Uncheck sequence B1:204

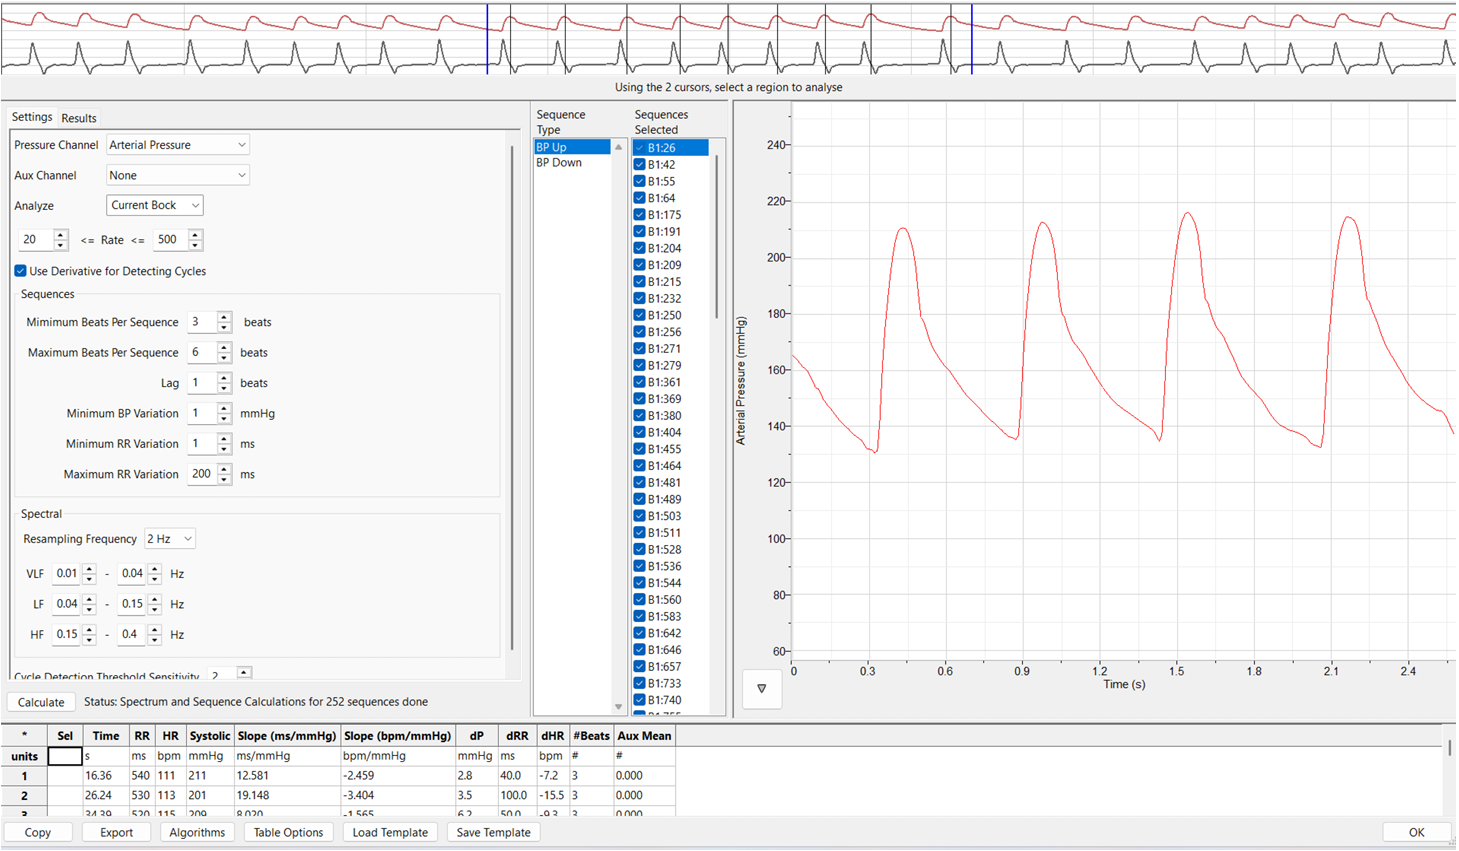(x=640, y=248)
